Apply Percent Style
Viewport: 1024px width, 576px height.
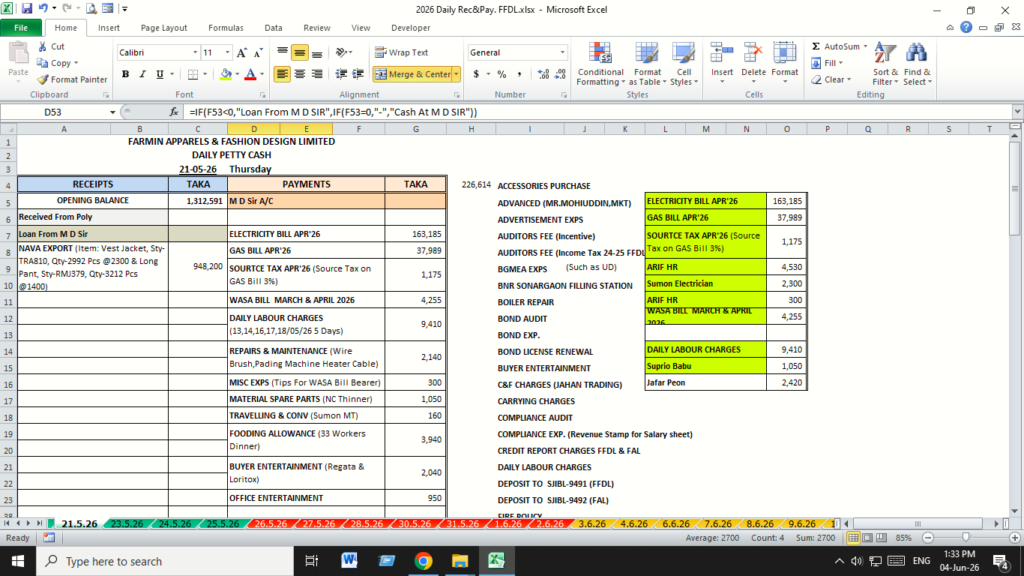tap(502, 74)
